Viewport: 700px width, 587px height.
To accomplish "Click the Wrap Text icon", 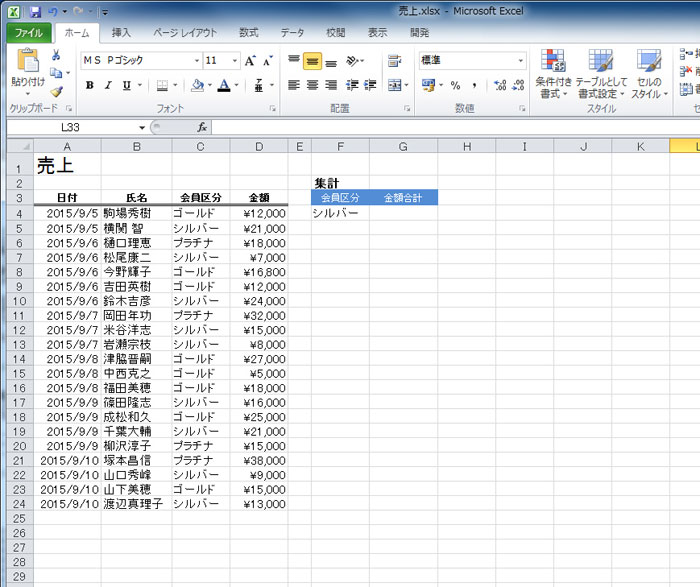I will [394, 61].
